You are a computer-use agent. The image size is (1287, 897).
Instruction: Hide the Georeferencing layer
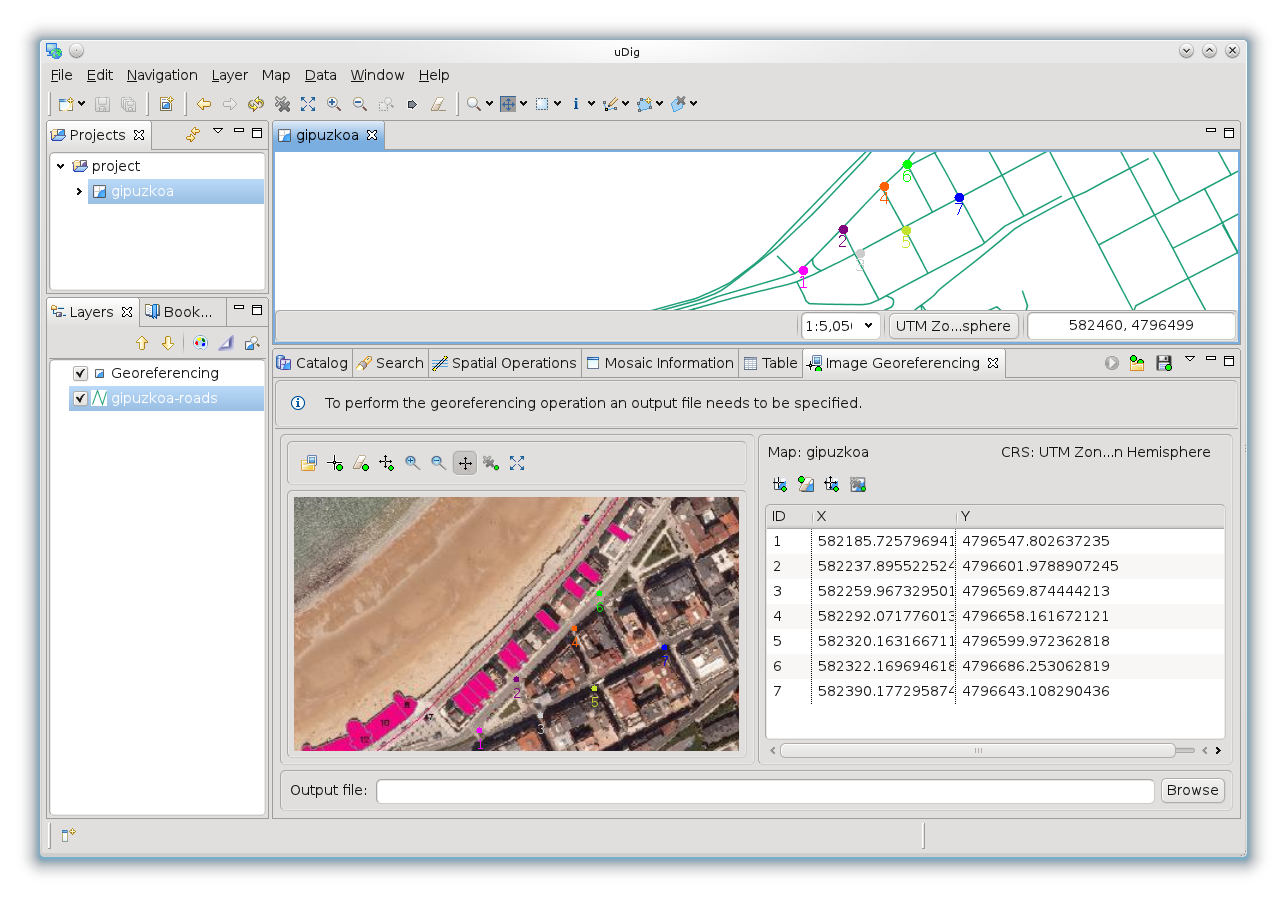(79, 372)
